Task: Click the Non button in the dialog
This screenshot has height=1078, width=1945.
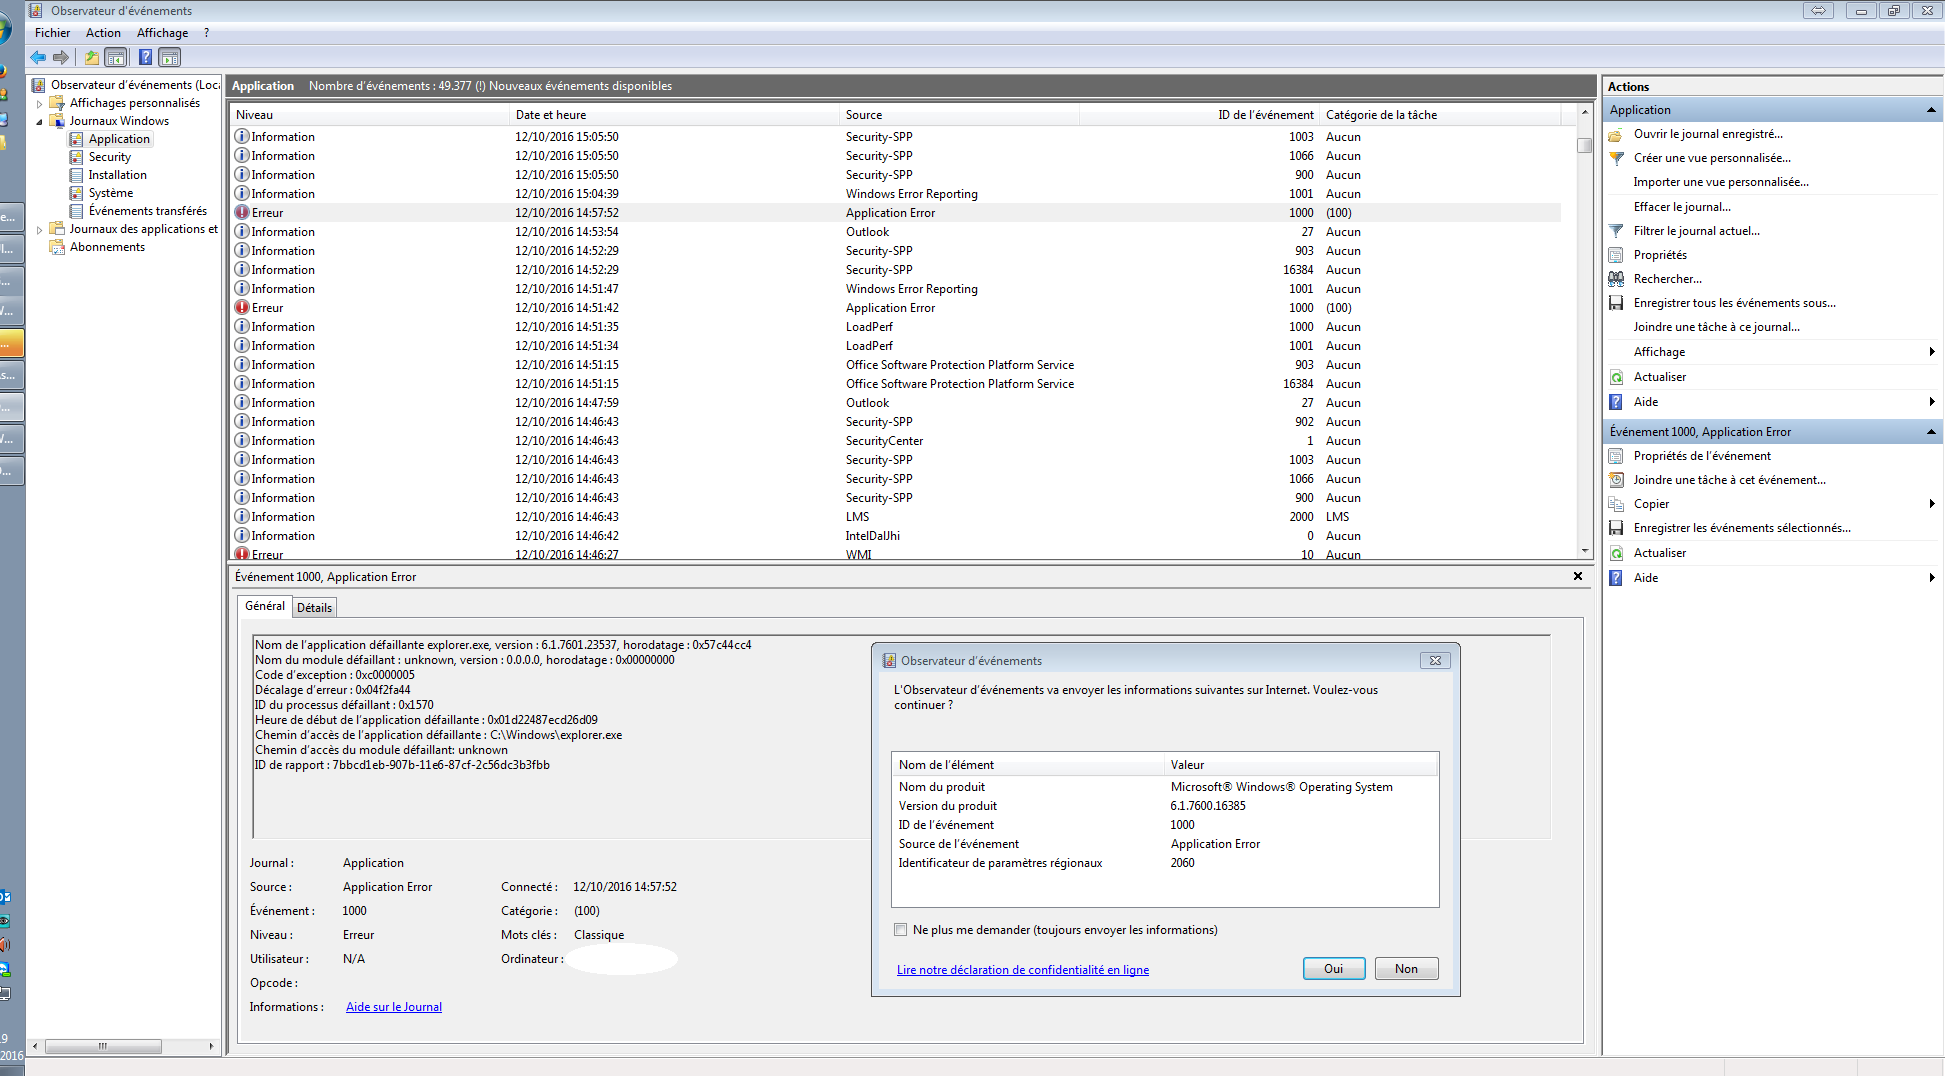Action: pyautogui.click(x=1406, y=968)
